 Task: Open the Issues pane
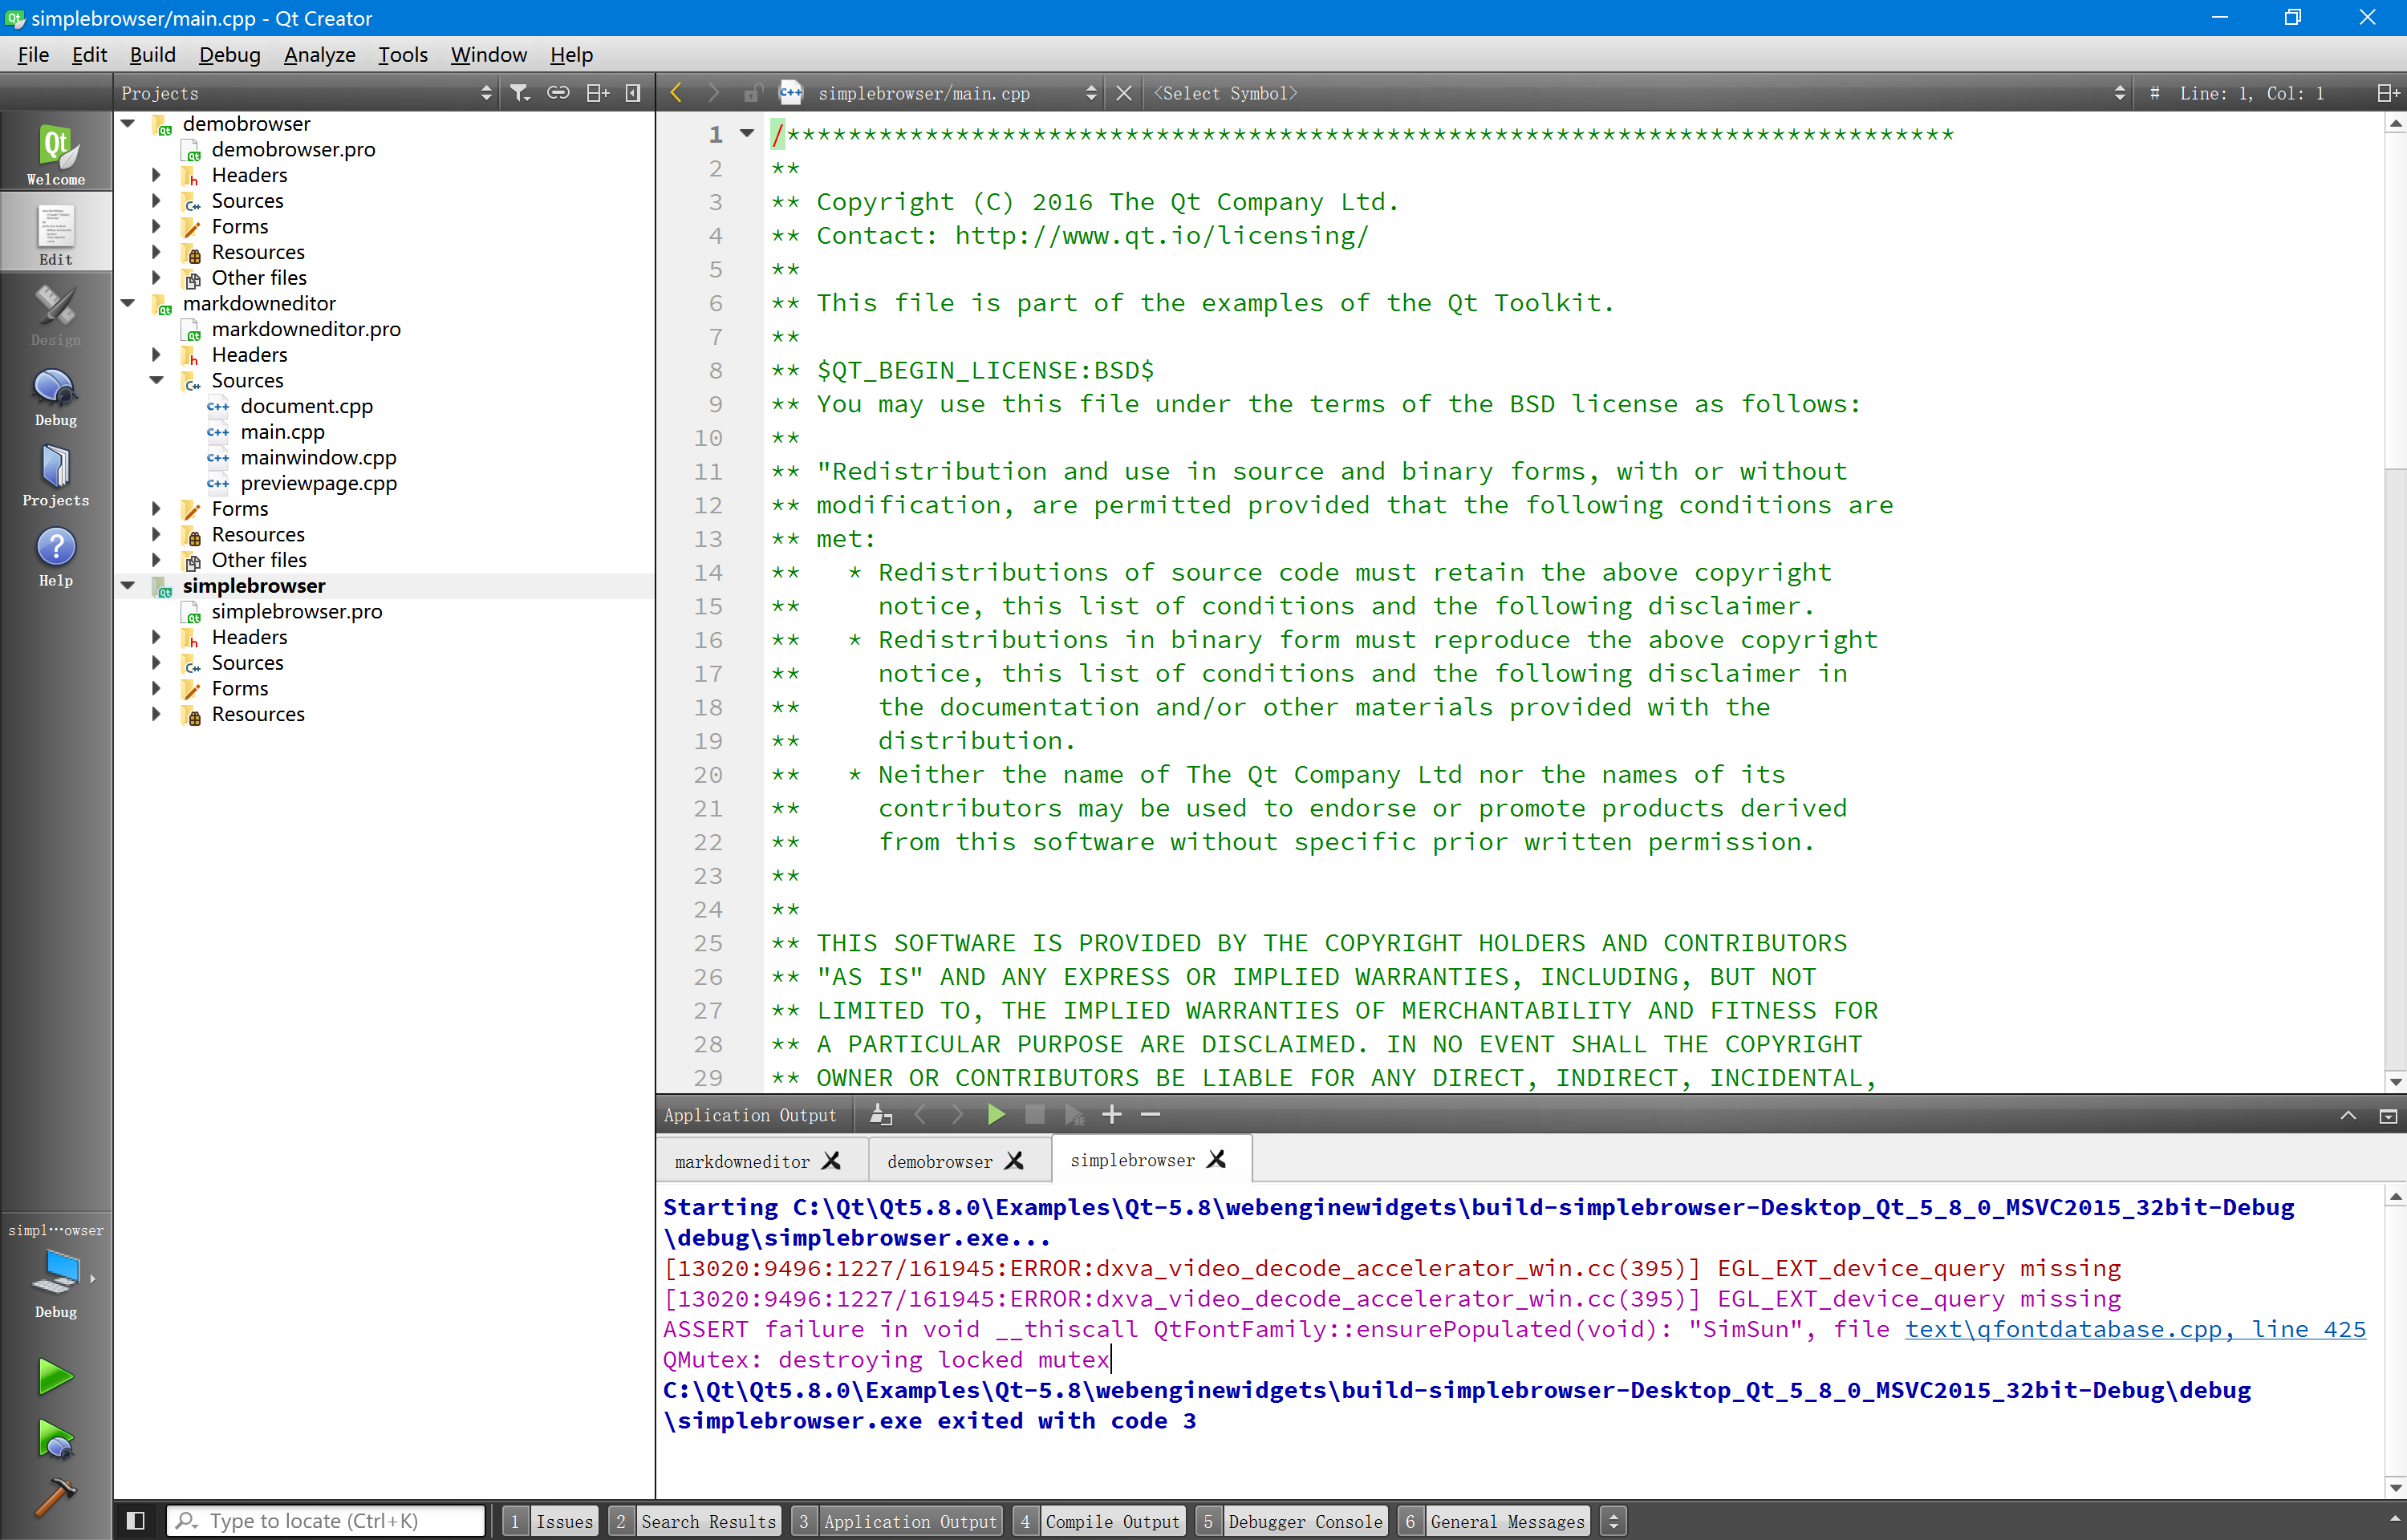[x=551, y=1521]
